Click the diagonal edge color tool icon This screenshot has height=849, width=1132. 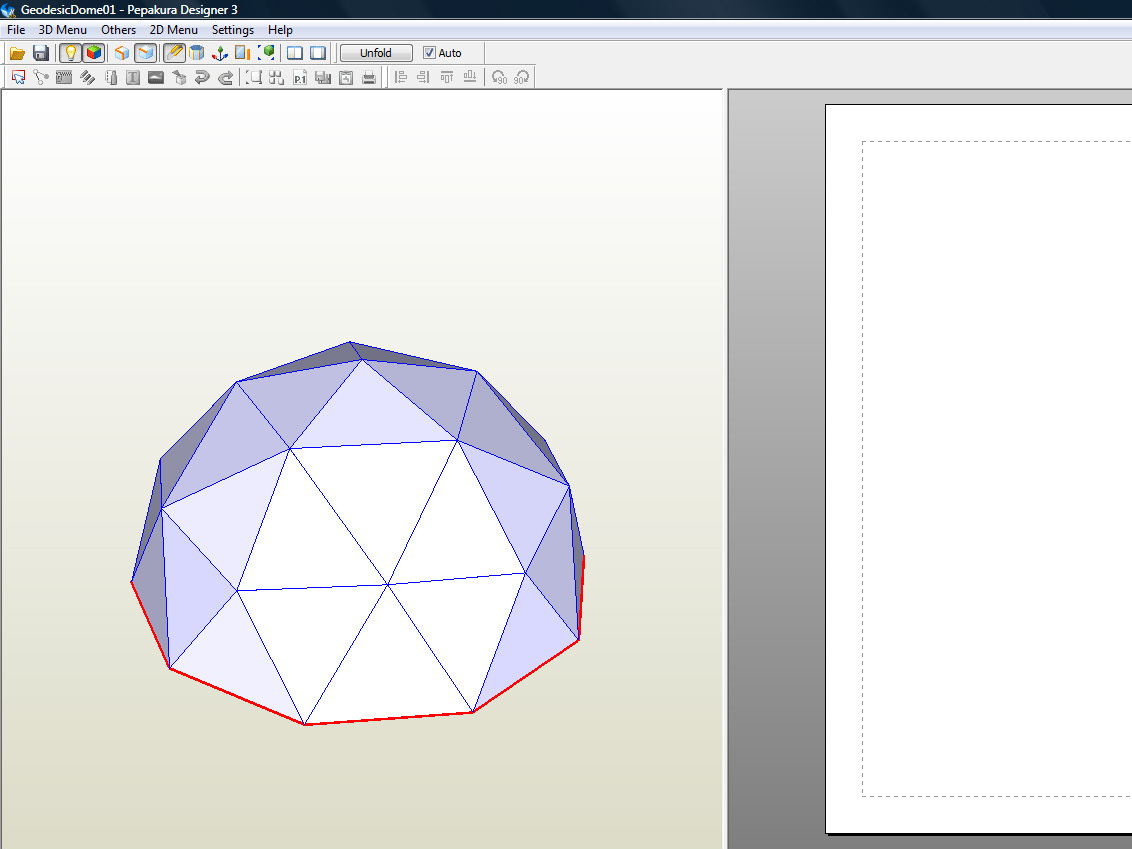87,77
